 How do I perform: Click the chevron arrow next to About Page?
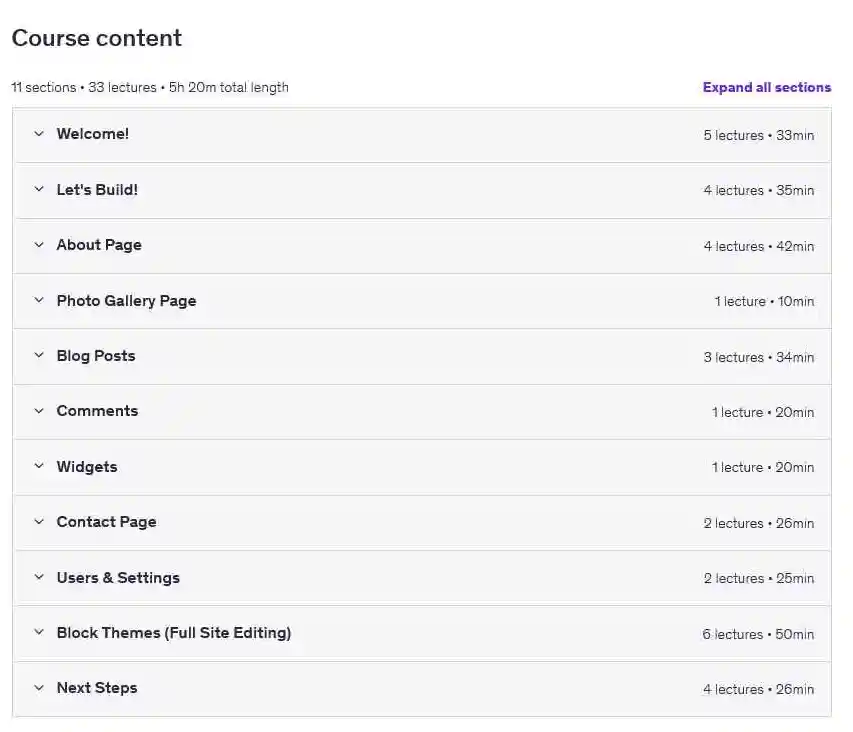coord(39,245)
